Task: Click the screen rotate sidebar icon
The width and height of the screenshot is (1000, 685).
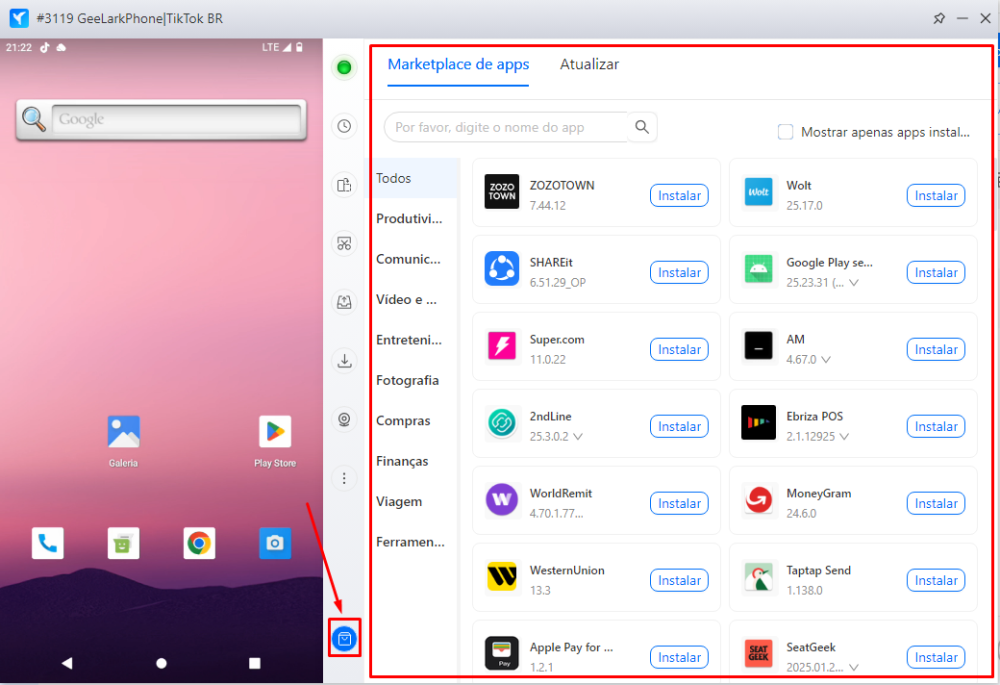Action: (x=344, y=185)
